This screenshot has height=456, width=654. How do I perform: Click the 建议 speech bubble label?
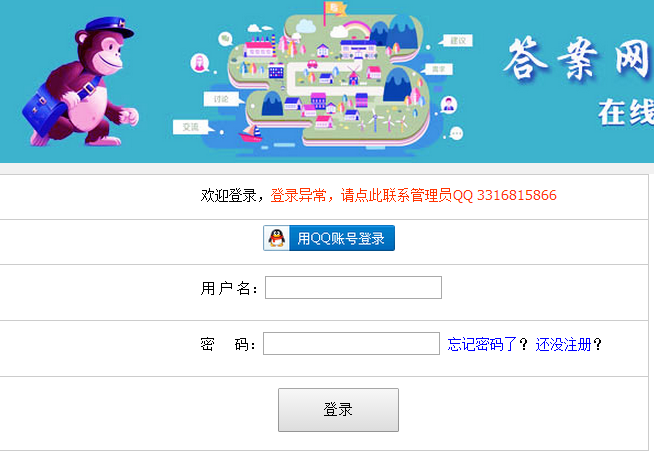click(457, 40)
